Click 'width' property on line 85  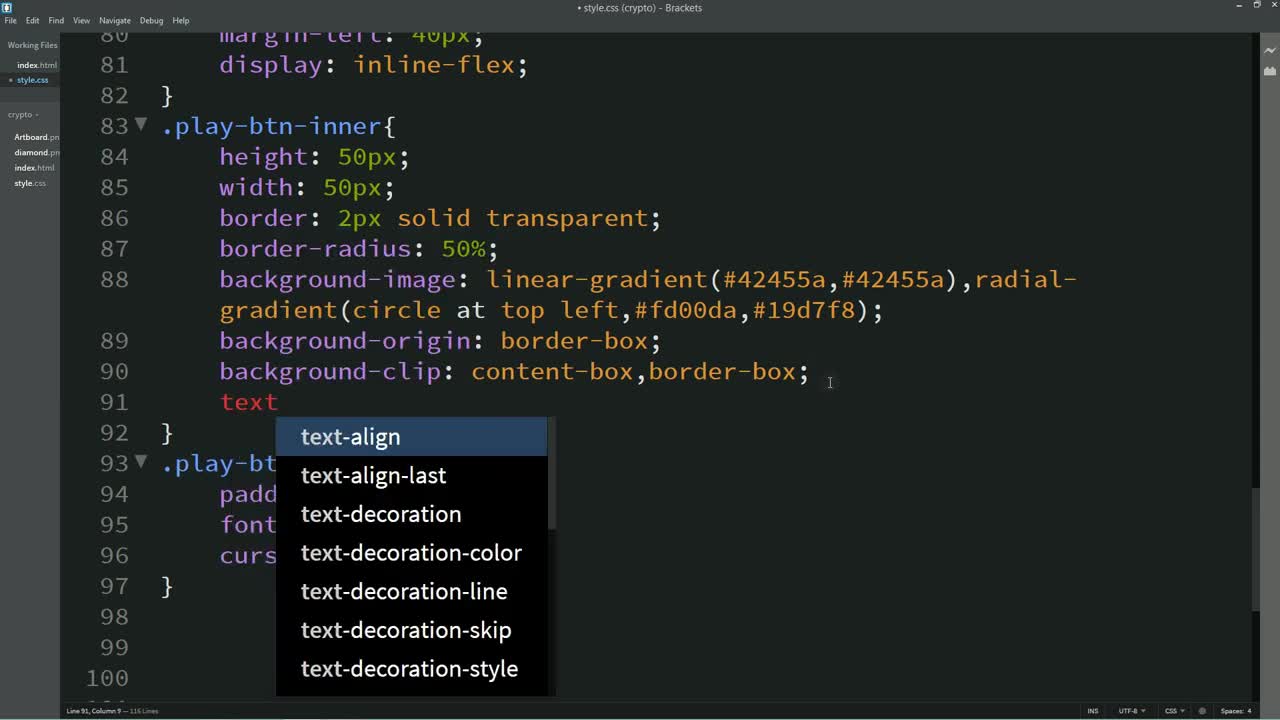pyautogui.click(x=256, y=188)
